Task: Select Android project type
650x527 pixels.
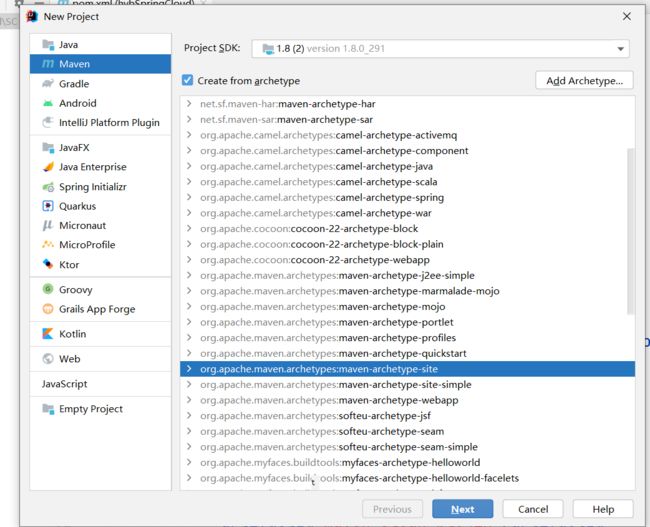Action: 100,103
